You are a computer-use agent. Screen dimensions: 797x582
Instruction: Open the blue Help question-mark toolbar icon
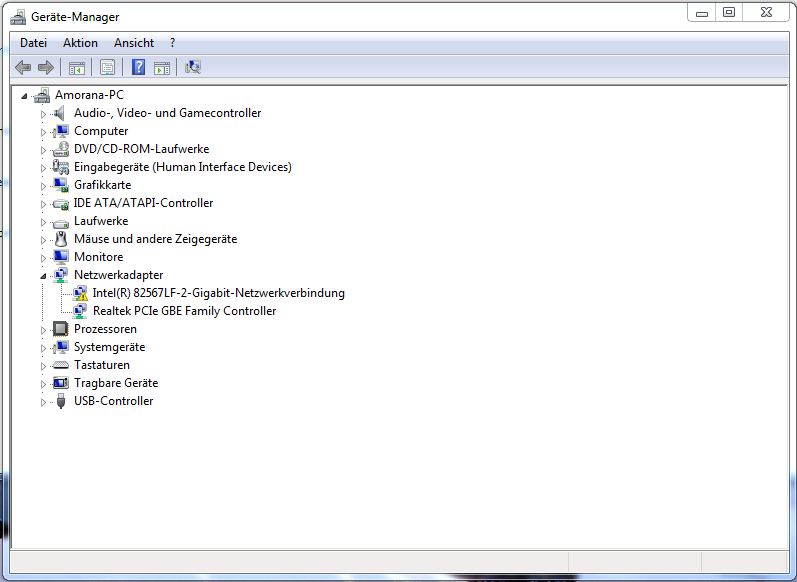tap(138, 67)
